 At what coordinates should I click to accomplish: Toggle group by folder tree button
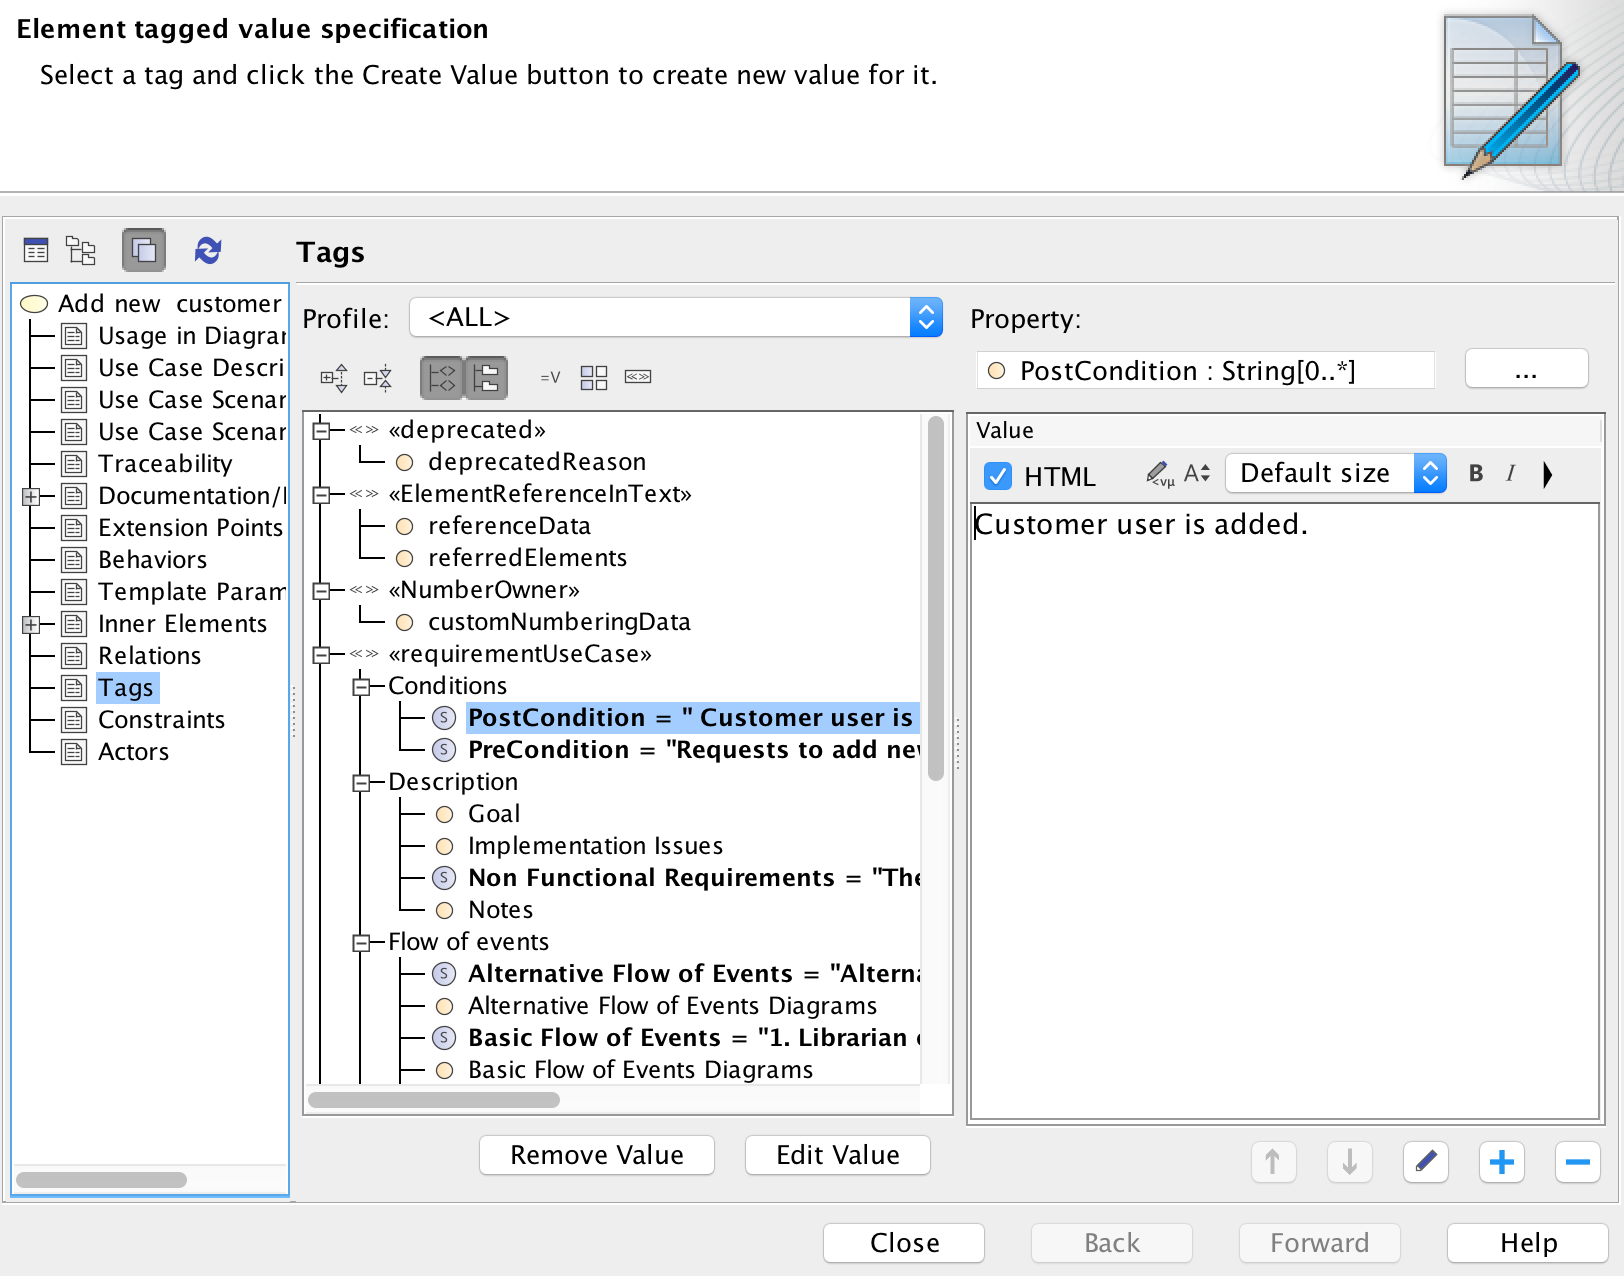click(x=486, y=378)
